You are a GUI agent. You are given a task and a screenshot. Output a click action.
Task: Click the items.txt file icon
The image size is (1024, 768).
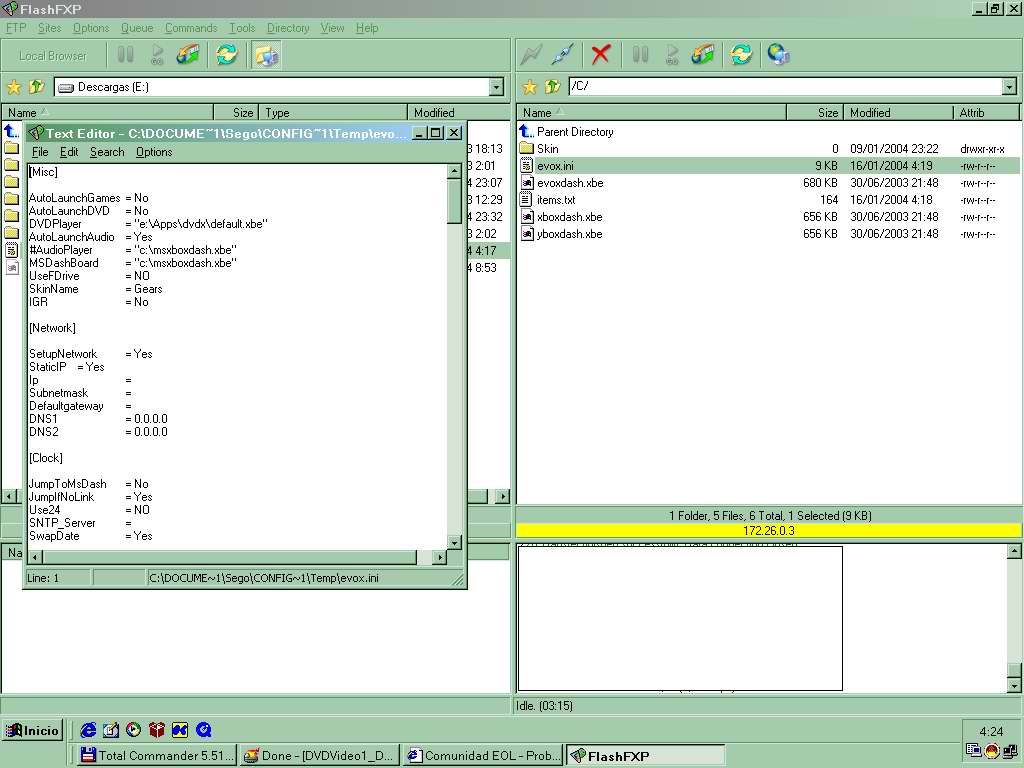pyautogui.click(x=526, y=200)
